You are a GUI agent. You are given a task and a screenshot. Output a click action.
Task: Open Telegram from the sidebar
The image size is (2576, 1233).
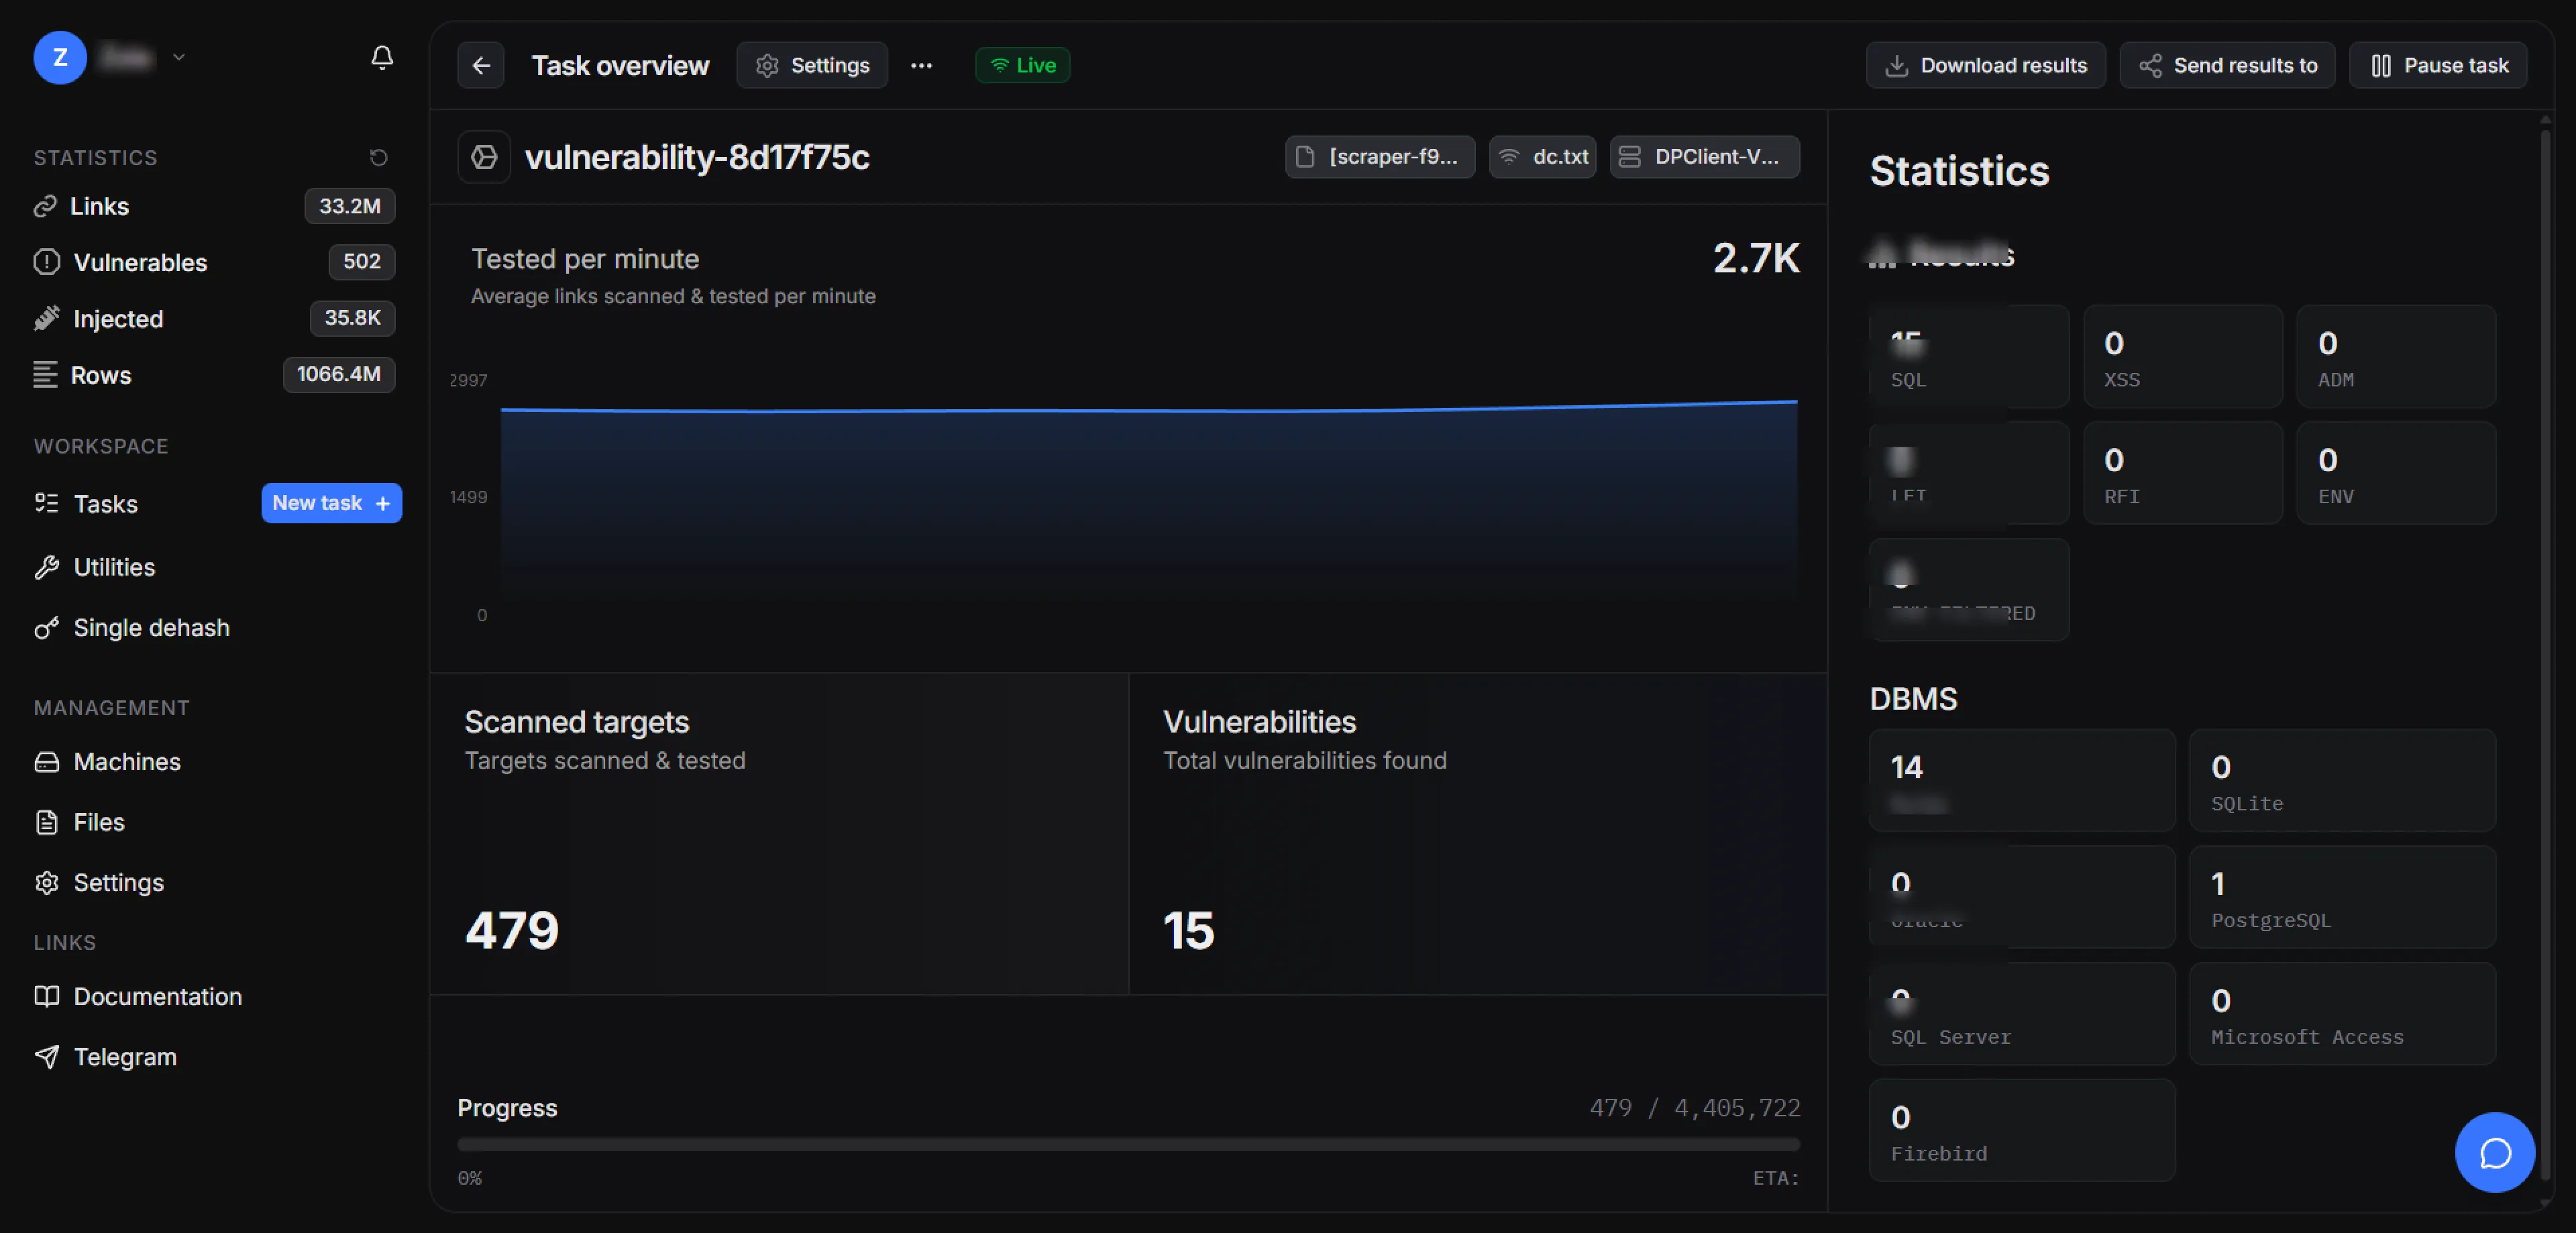coord(124,1056)
